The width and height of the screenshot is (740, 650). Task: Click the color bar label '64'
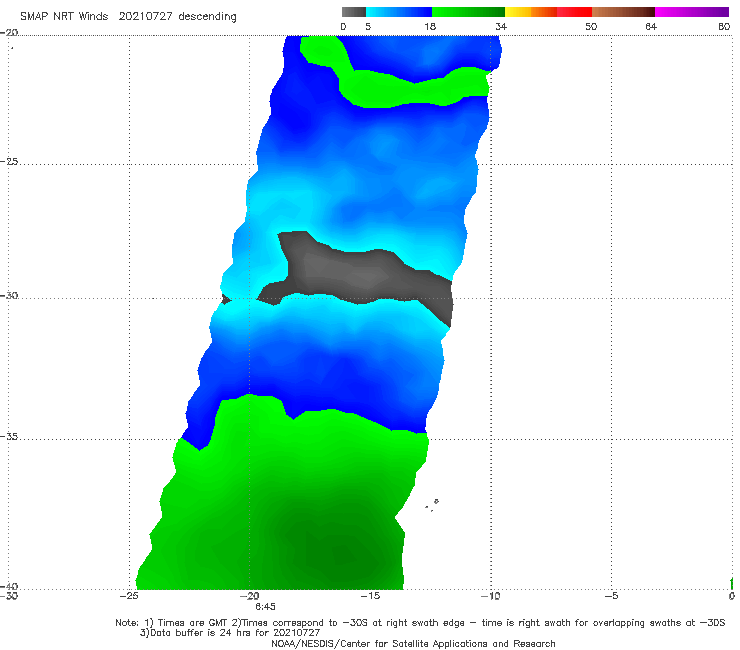pos(651,26)
